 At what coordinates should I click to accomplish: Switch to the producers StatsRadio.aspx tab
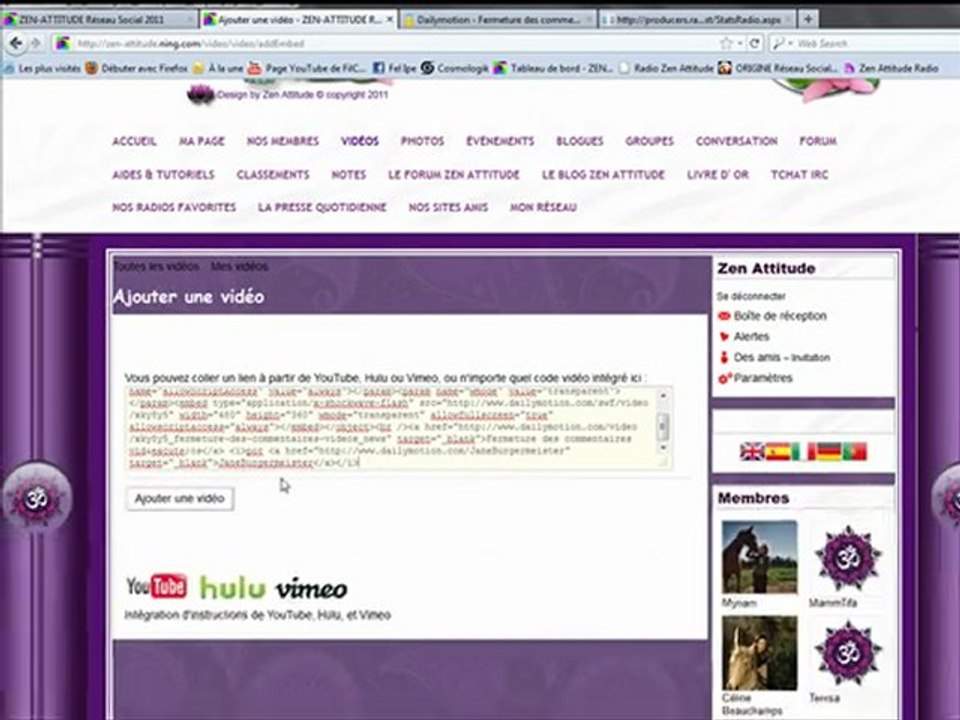tap(697, 20)
